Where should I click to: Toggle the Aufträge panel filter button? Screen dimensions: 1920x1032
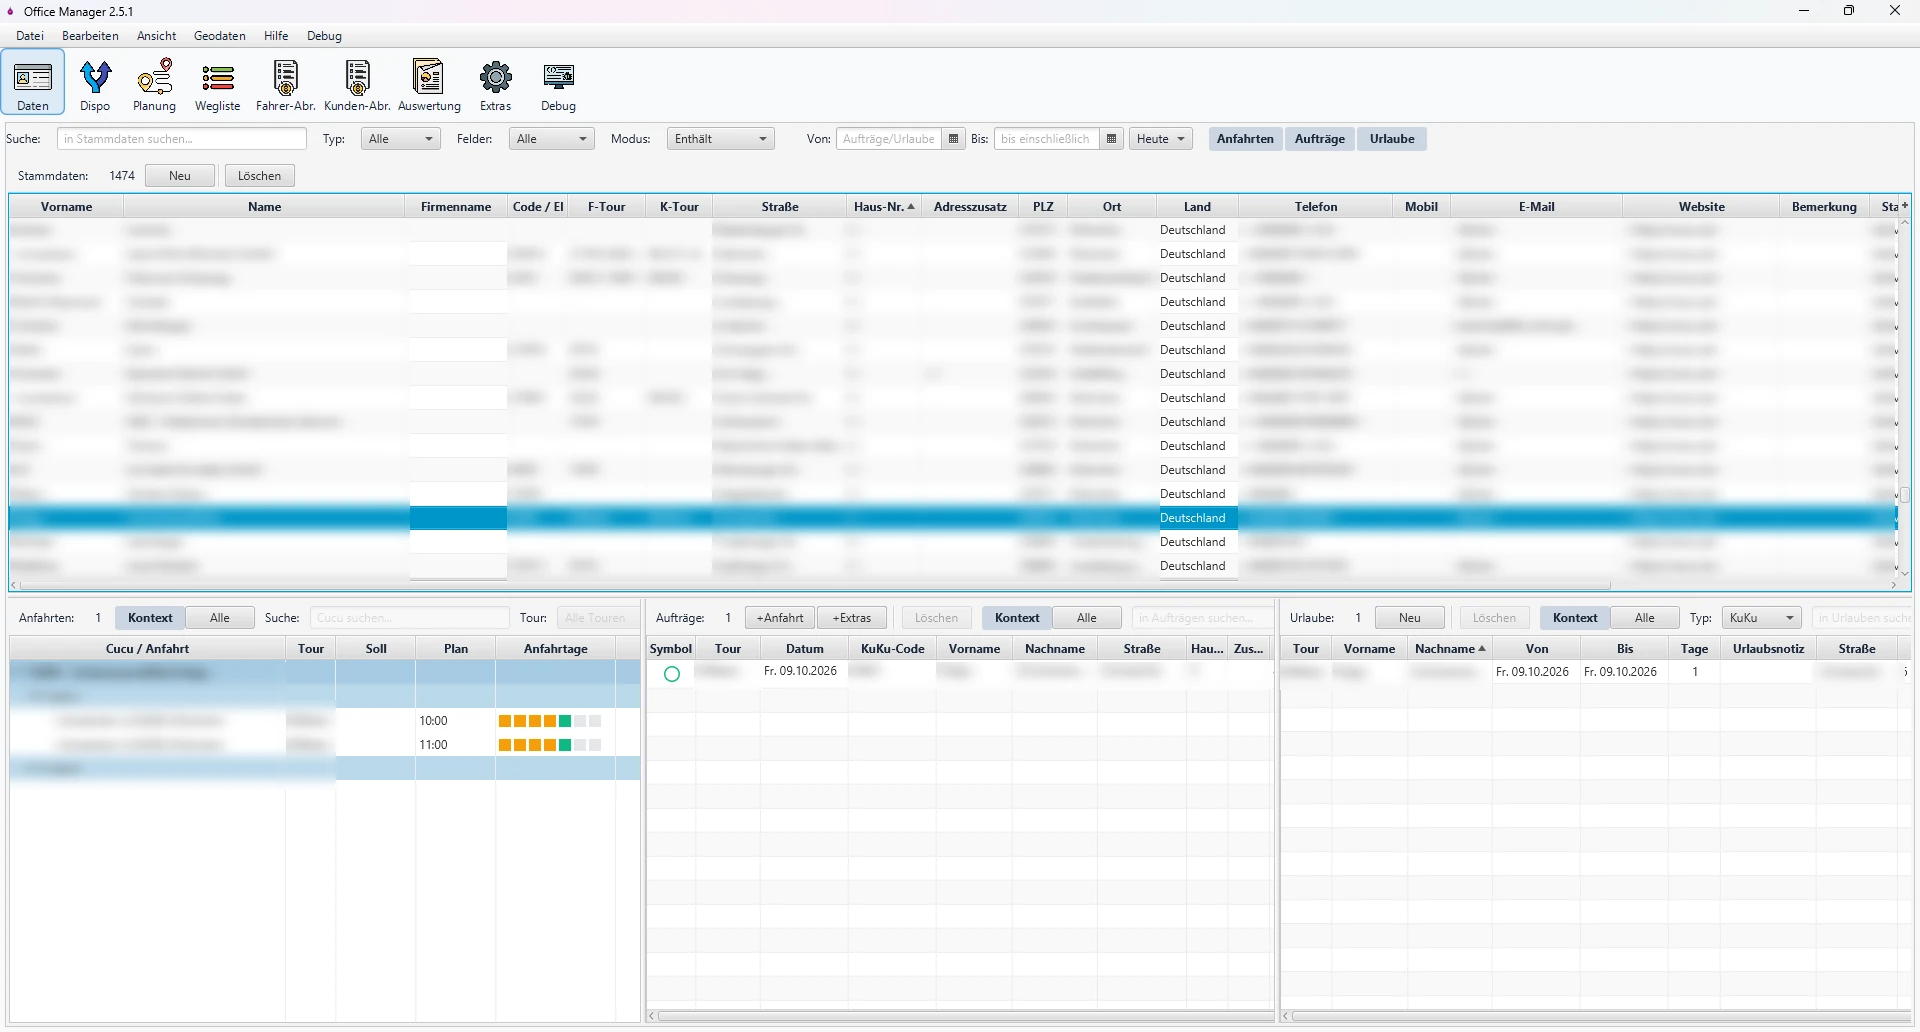tap(1320, 139)
